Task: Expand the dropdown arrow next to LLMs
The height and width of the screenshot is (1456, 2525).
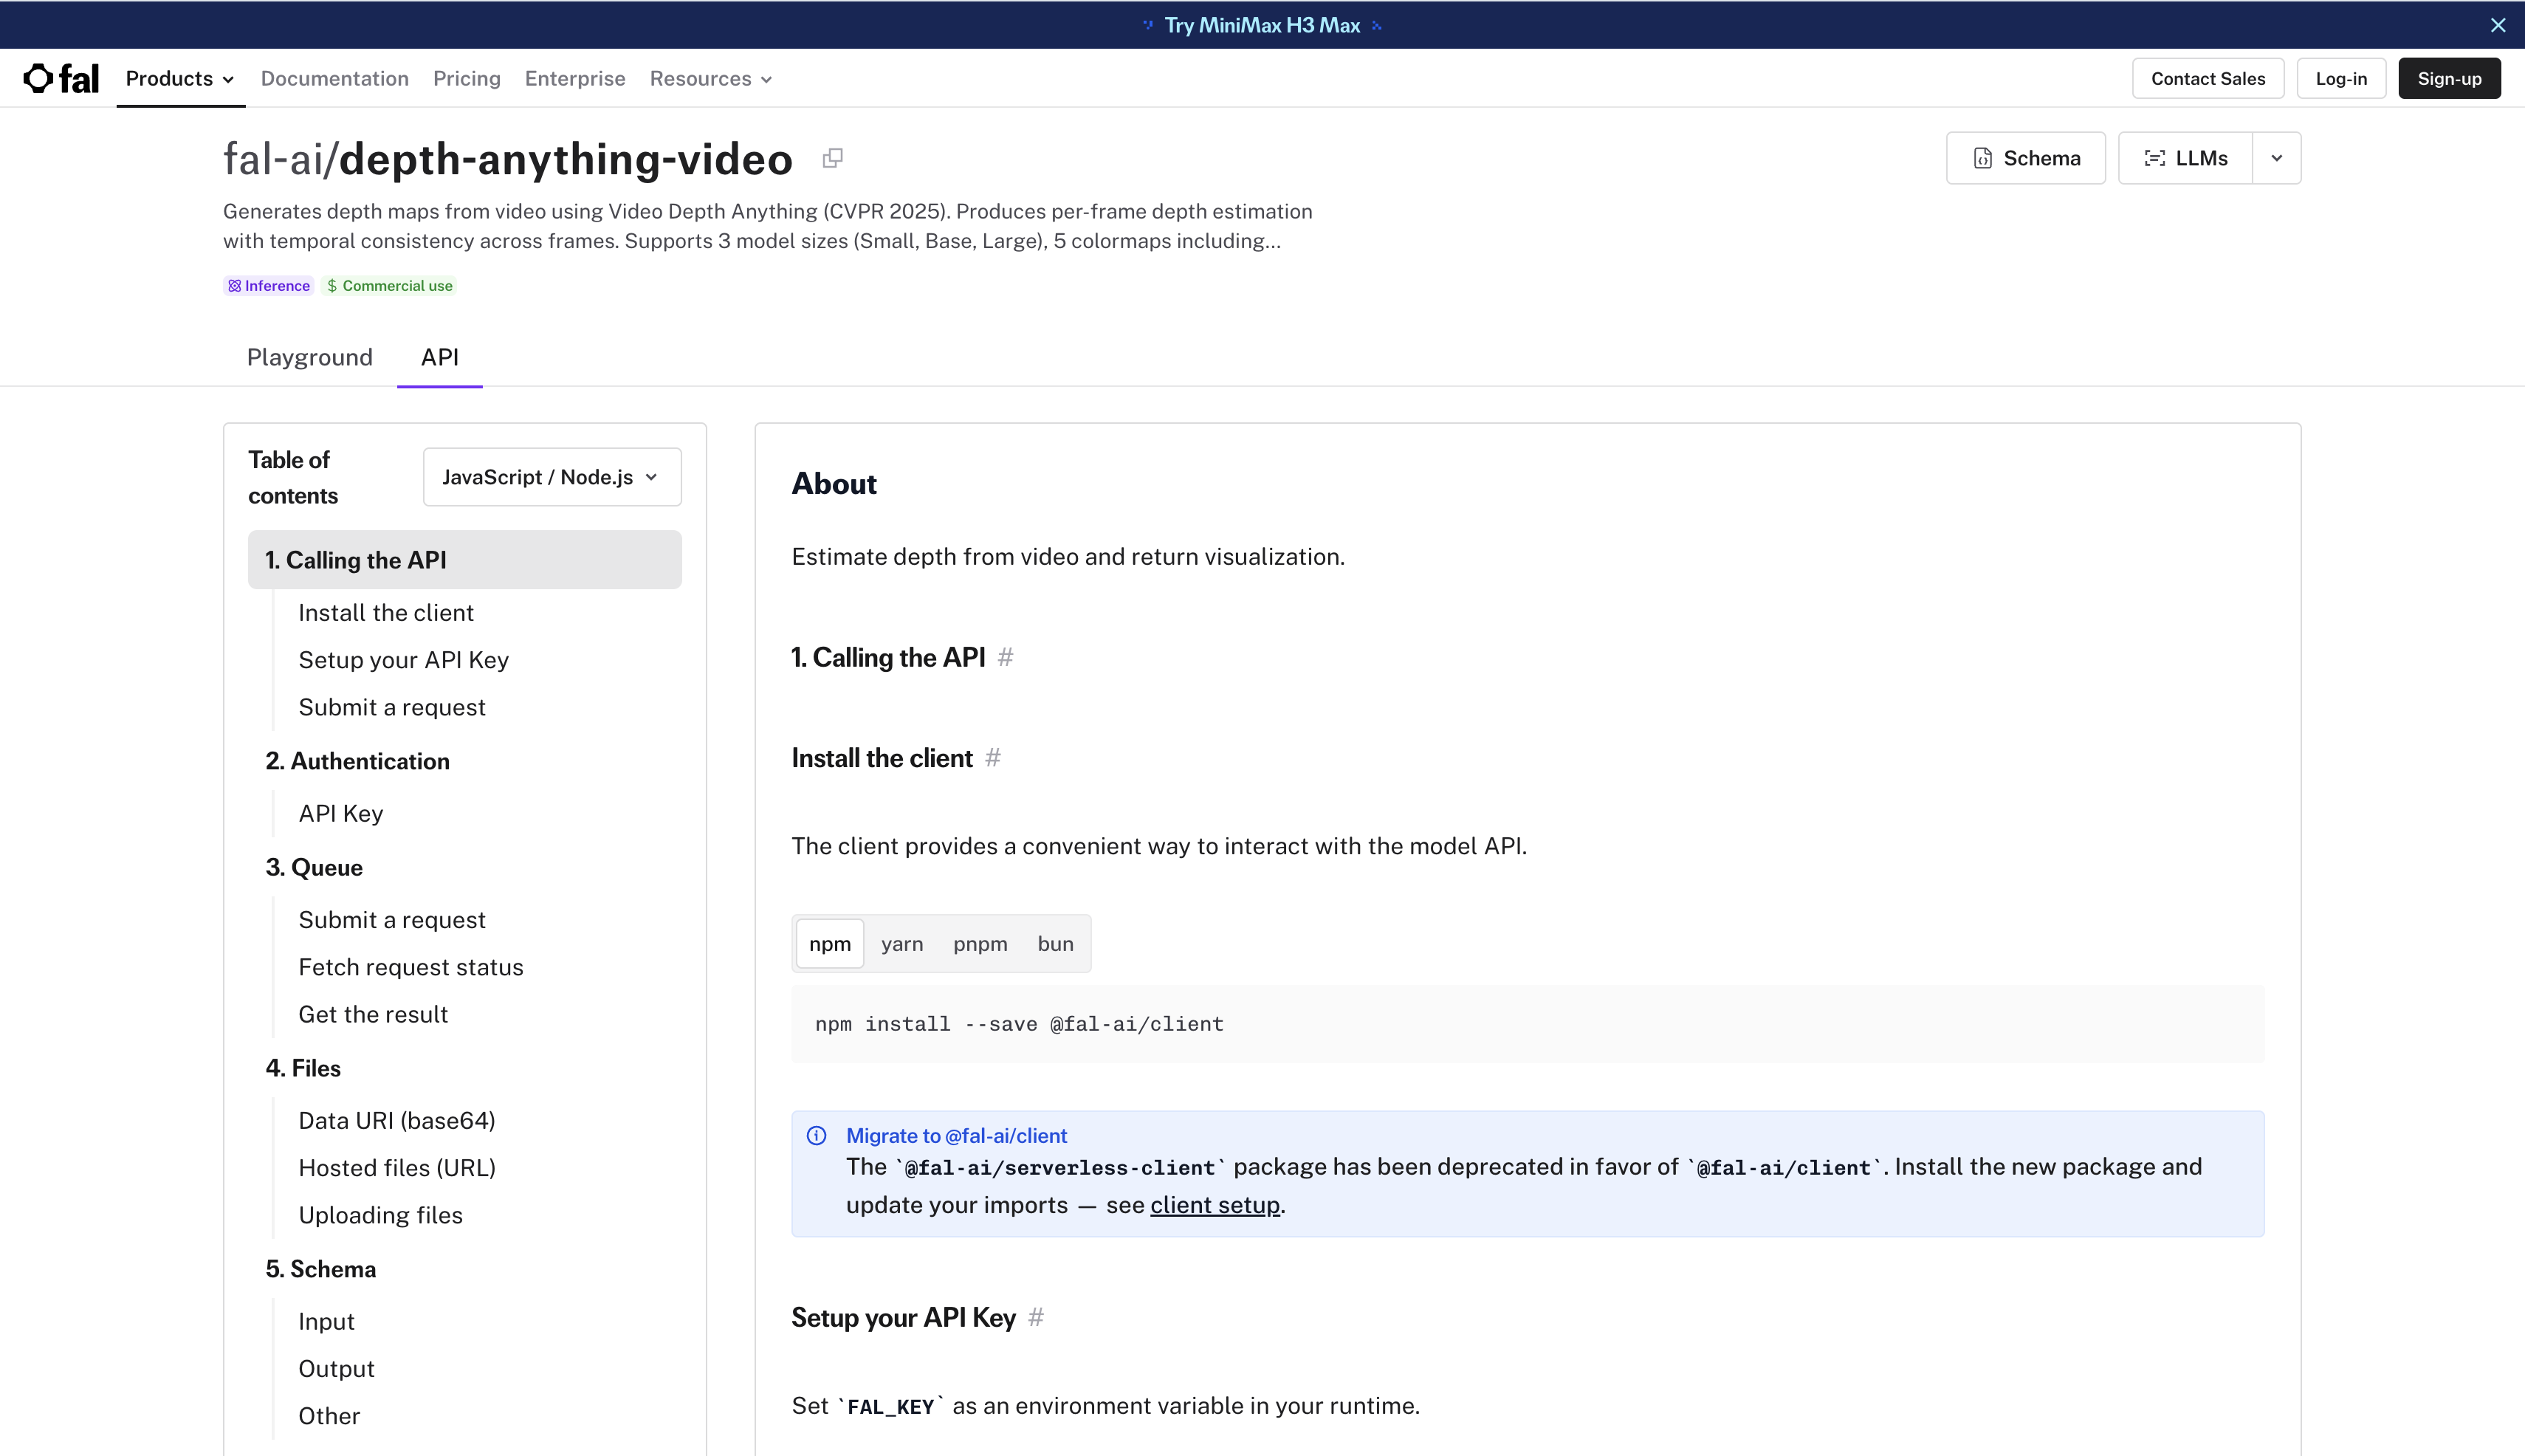Action: click(x=2277, y=158)
